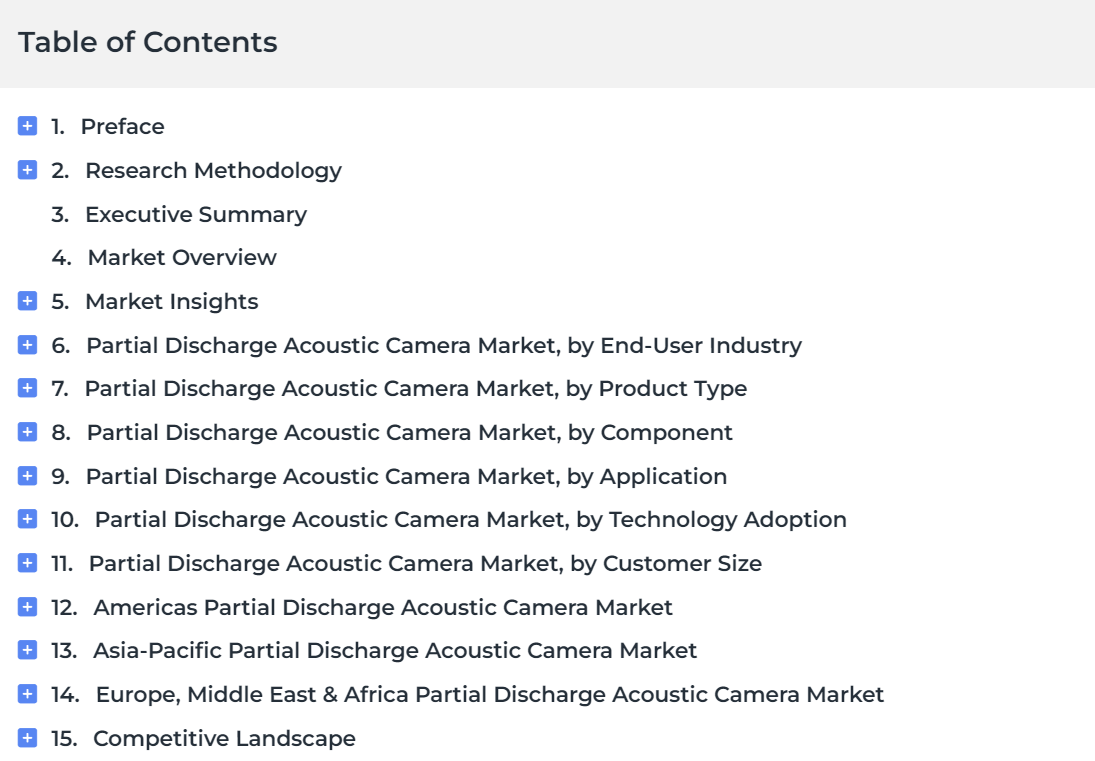Select Research Methodology chapter title
Viewport: 1095px width, 761px height.
tap(213, 170)
